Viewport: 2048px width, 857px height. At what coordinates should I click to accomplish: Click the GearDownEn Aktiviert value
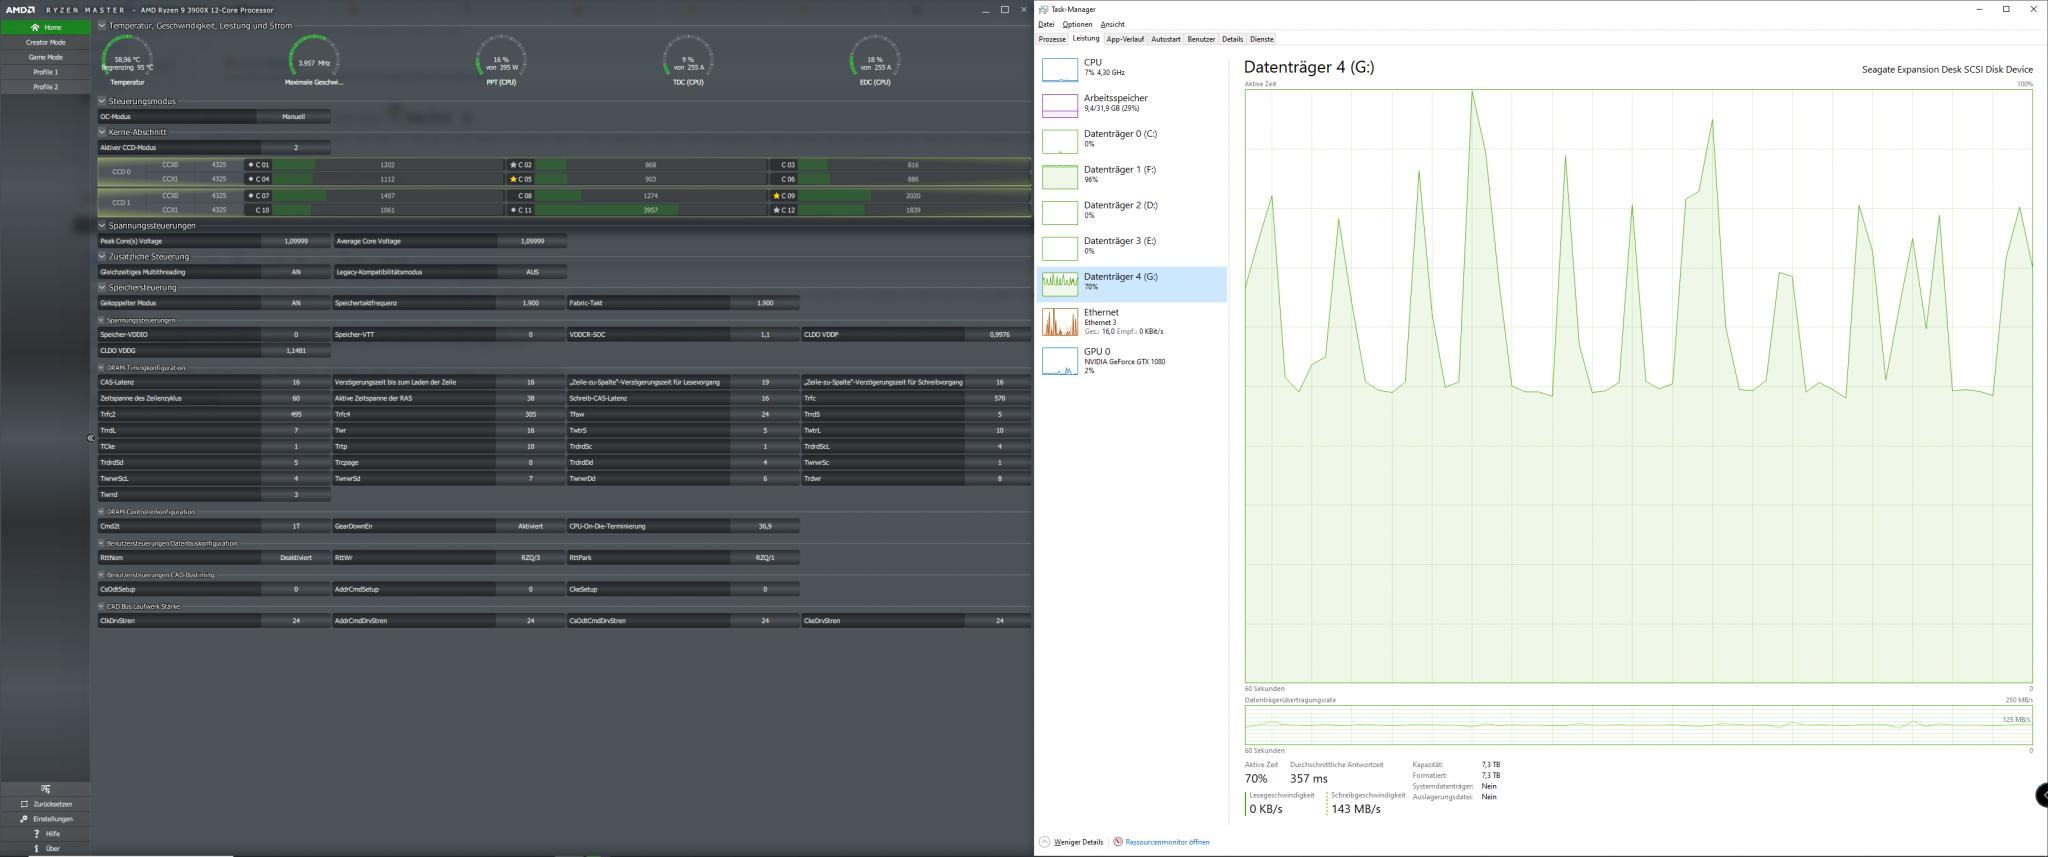pyautogui.click(x=531, y=526)
